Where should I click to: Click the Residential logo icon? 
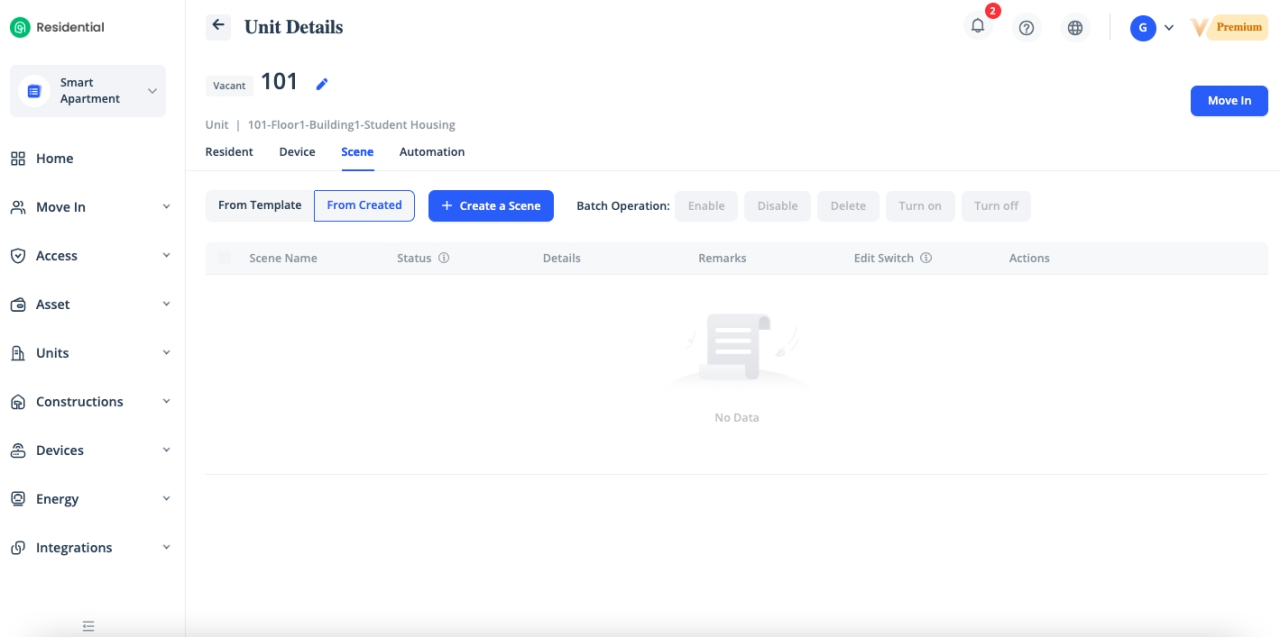click(20, 28)
